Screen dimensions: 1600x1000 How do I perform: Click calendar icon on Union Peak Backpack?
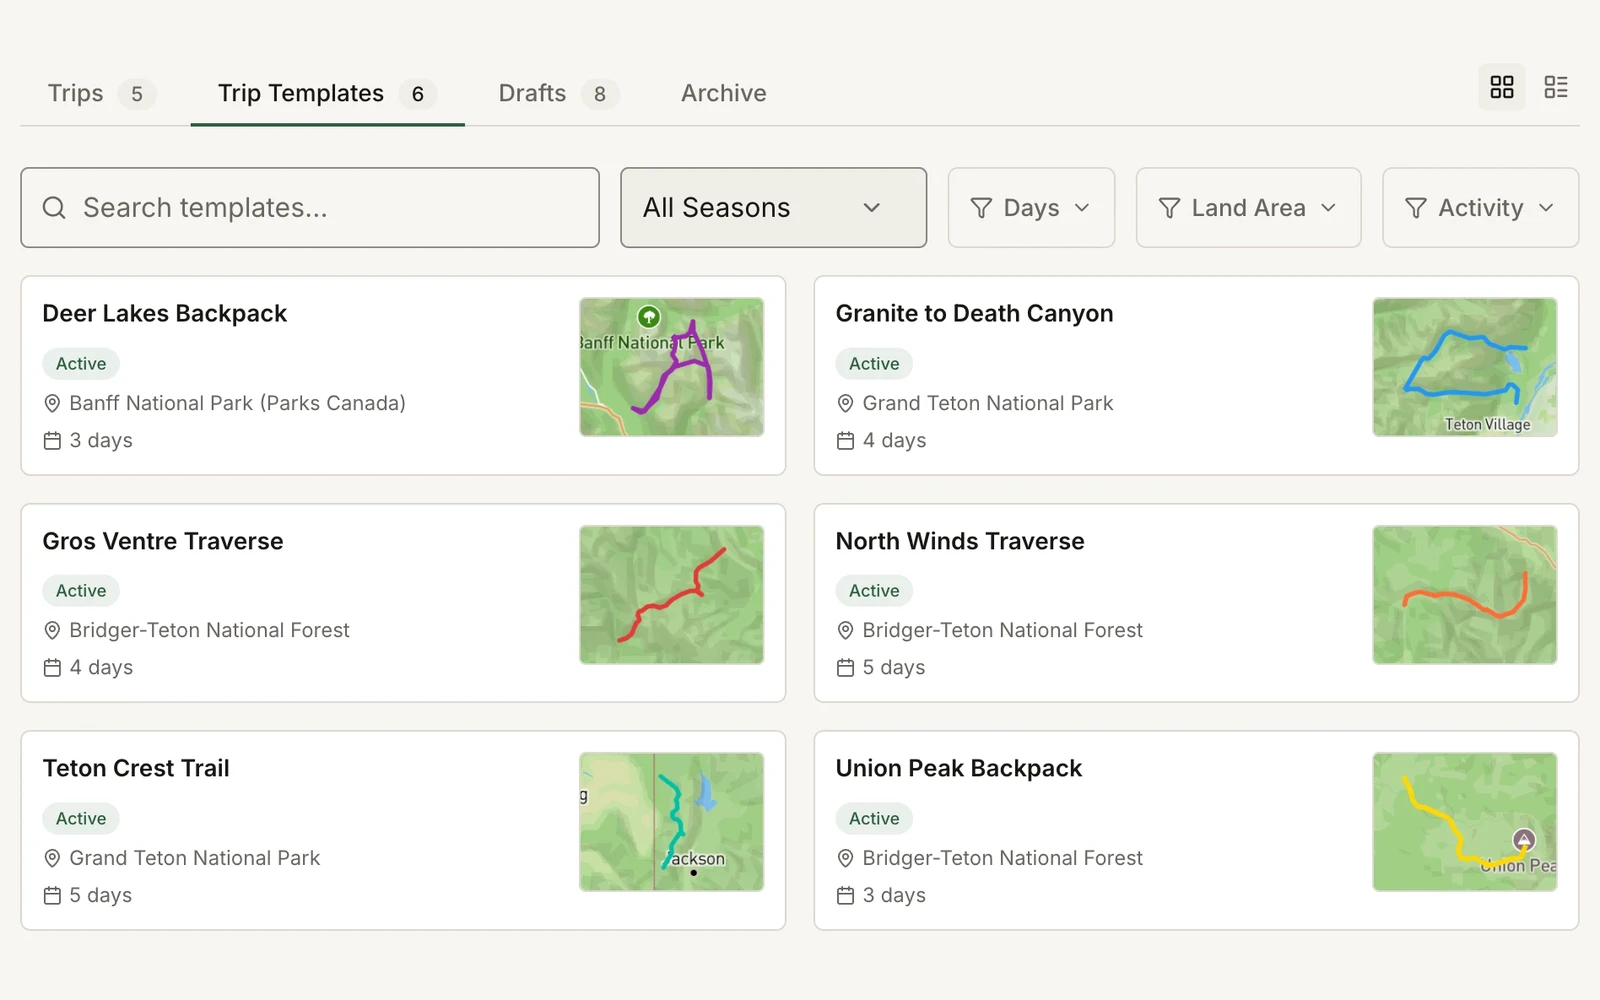pos(845,895)
